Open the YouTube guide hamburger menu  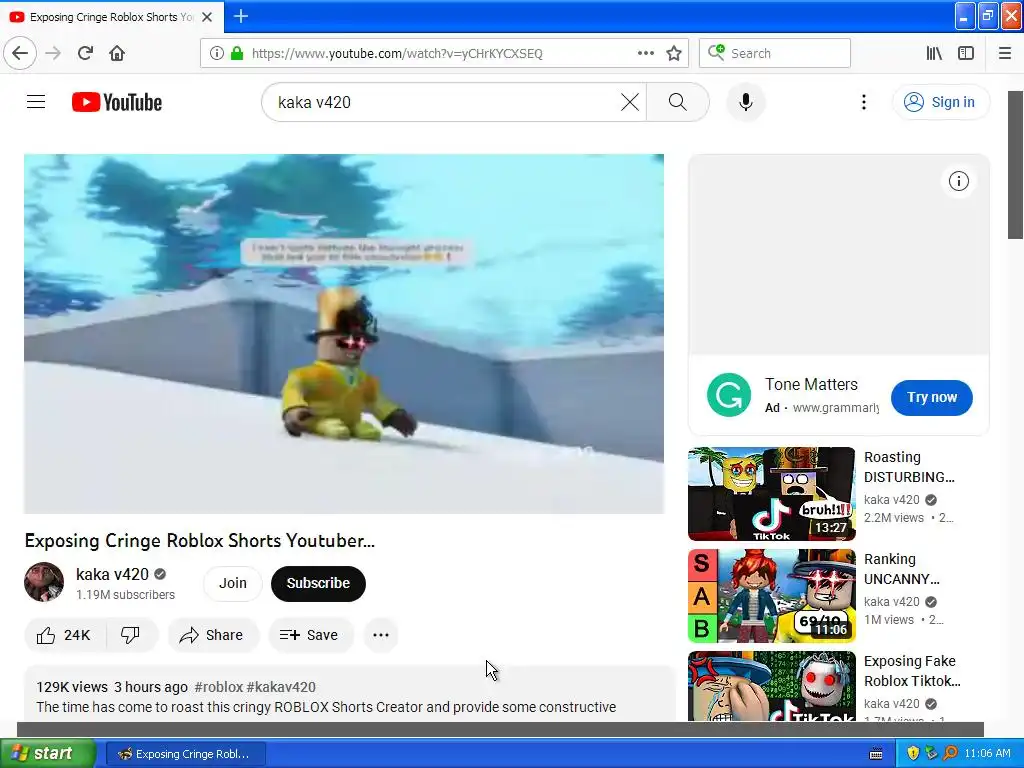36,102
